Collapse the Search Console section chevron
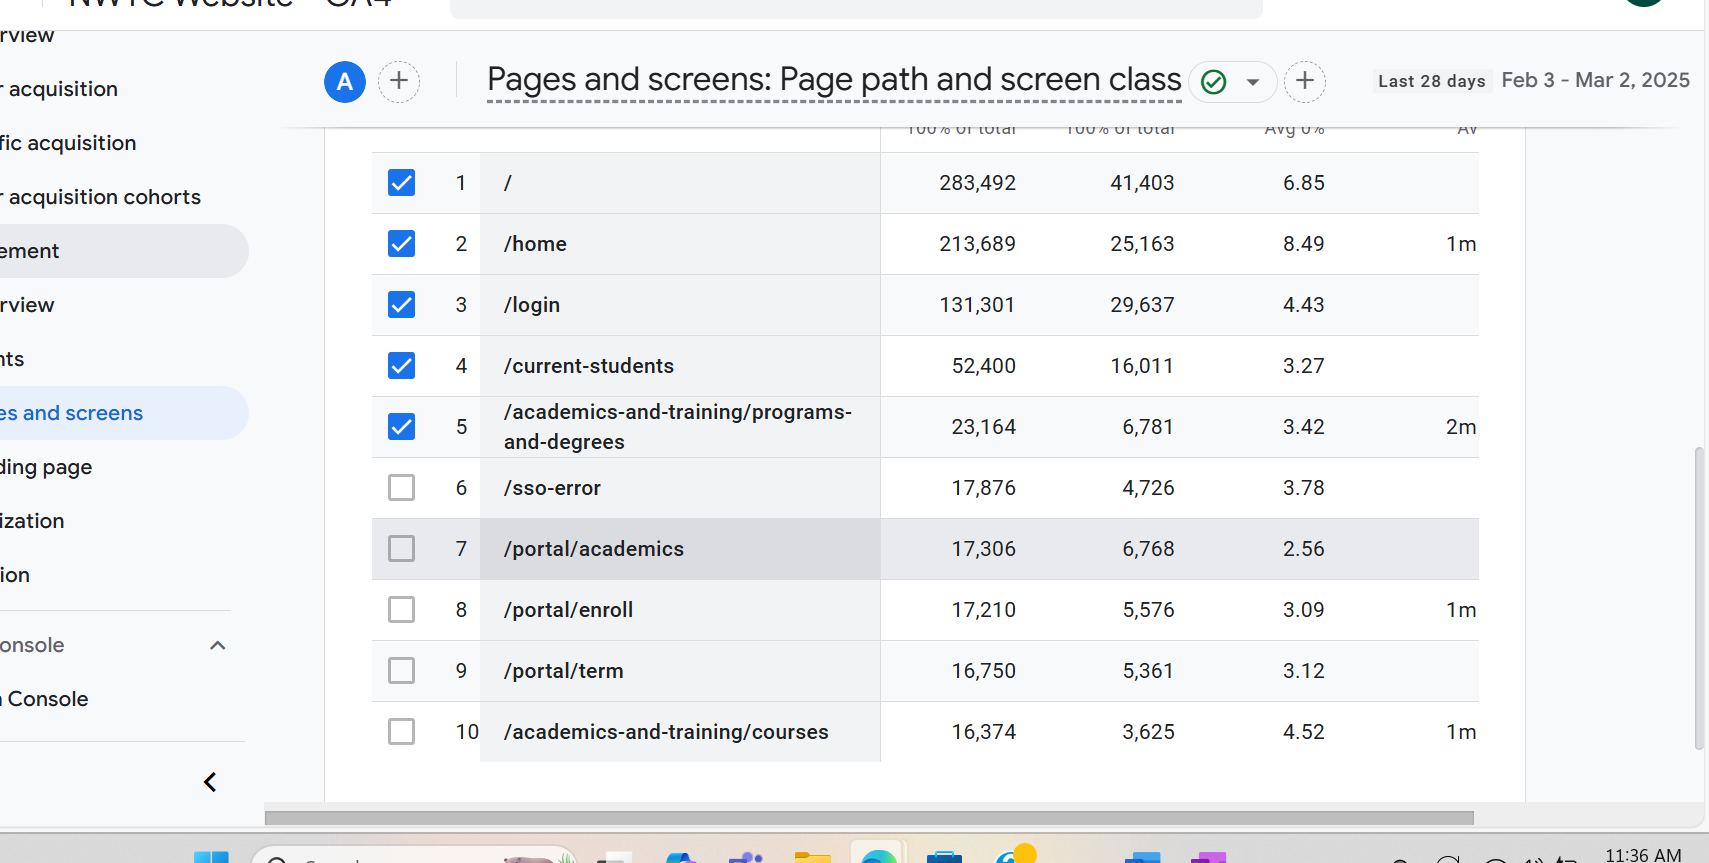 point(218,646)
